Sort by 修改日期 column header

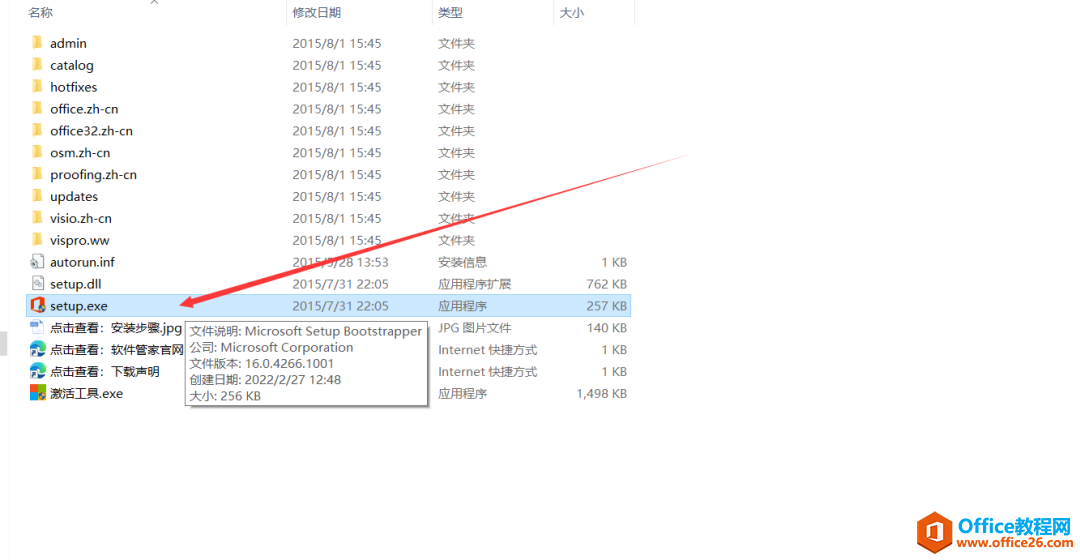click(316, 12)
